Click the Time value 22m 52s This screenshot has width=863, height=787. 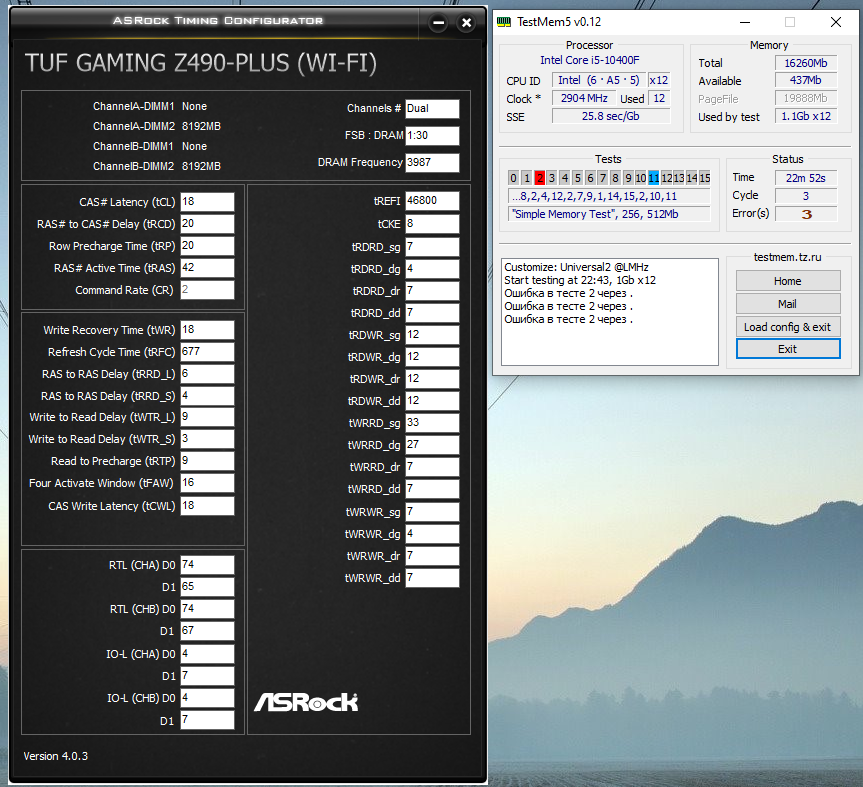(806, 178)
